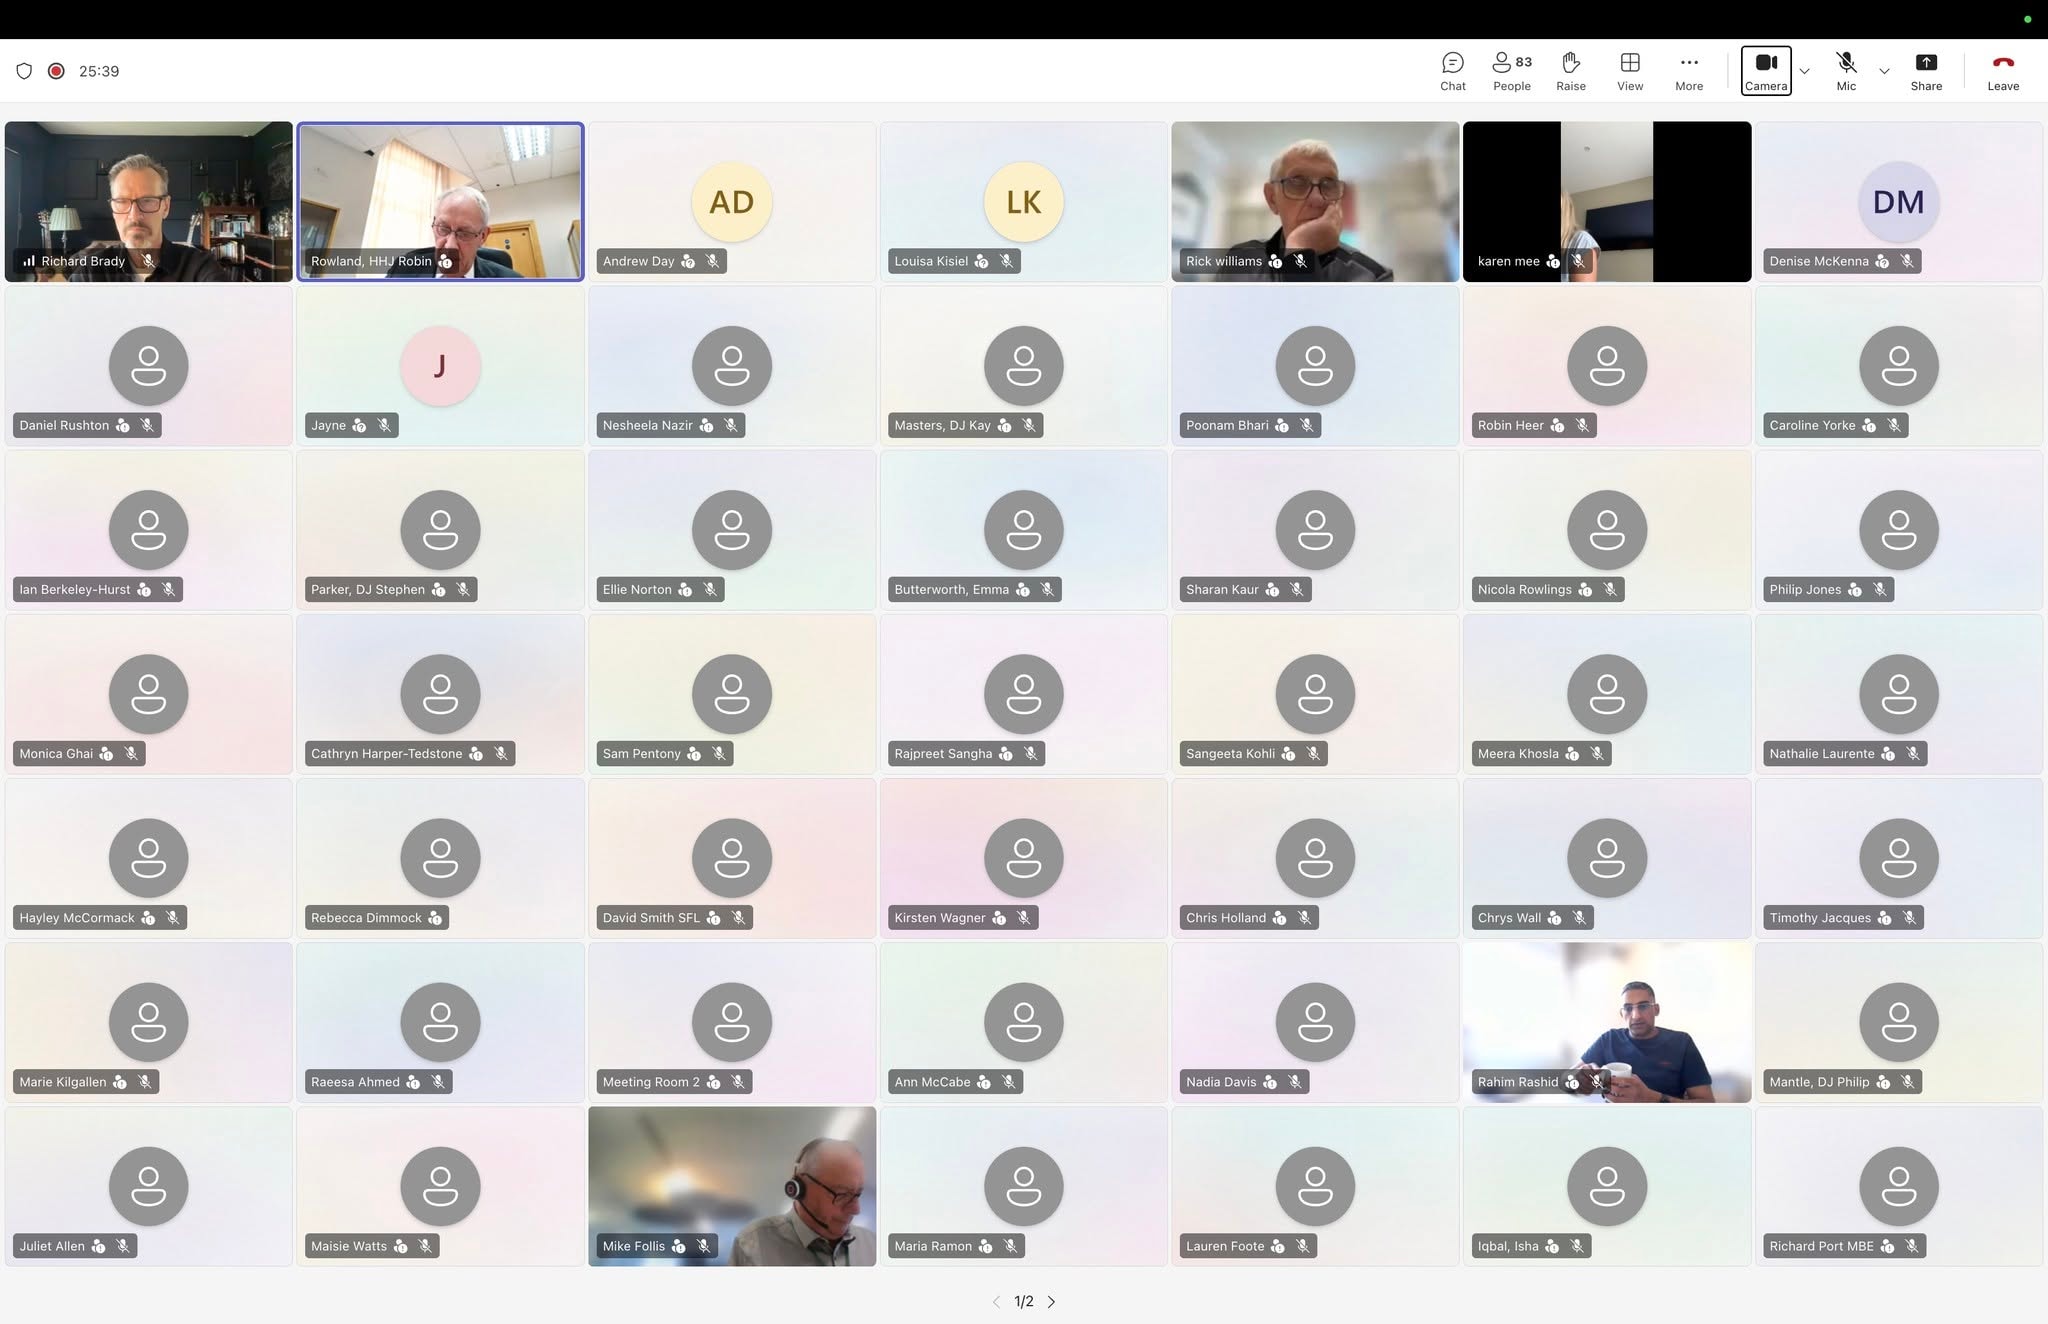
Task: Click the Nesheela Nazir name label
Action: pos(647,425)
